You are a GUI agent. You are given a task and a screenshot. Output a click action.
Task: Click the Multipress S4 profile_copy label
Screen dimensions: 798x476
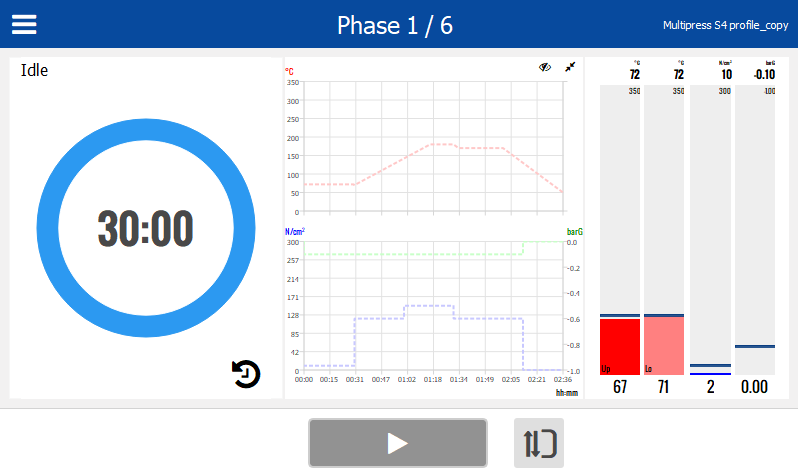724,25
